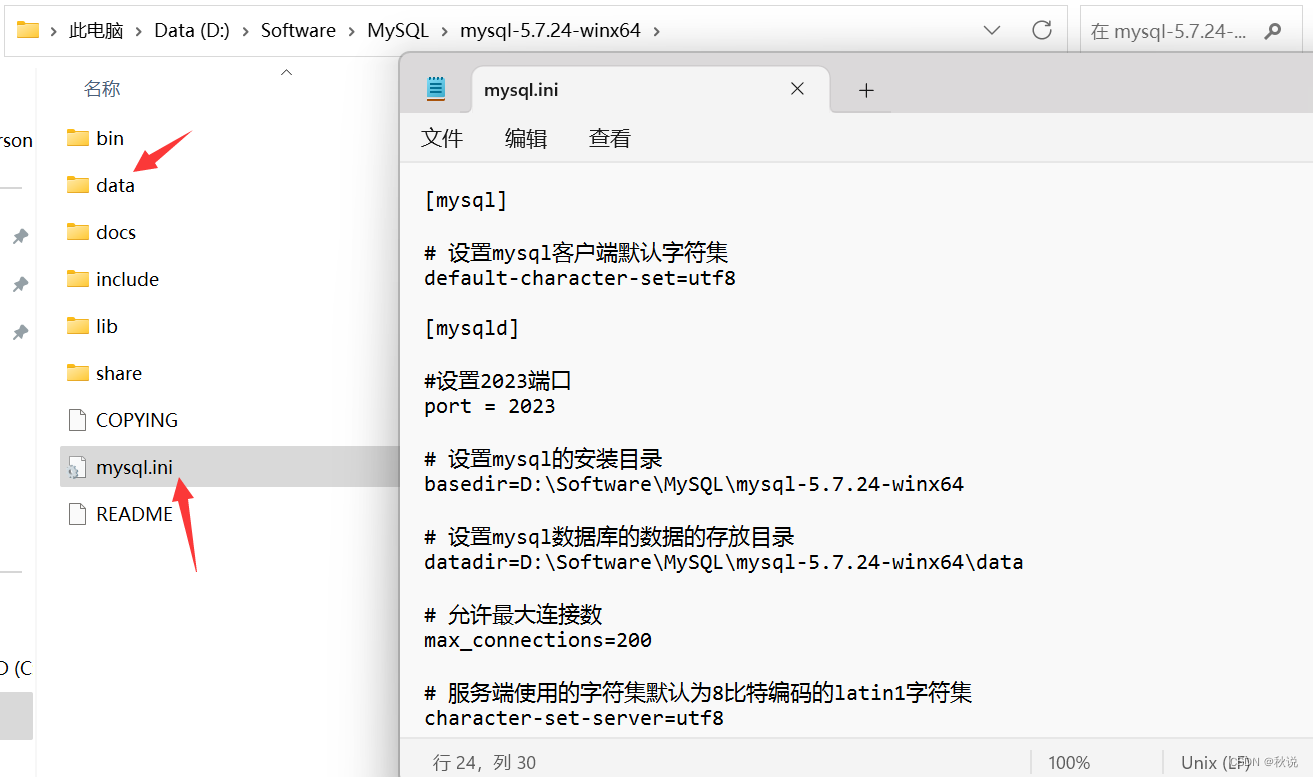Open the data folder icon

click(x=78, y=185)
